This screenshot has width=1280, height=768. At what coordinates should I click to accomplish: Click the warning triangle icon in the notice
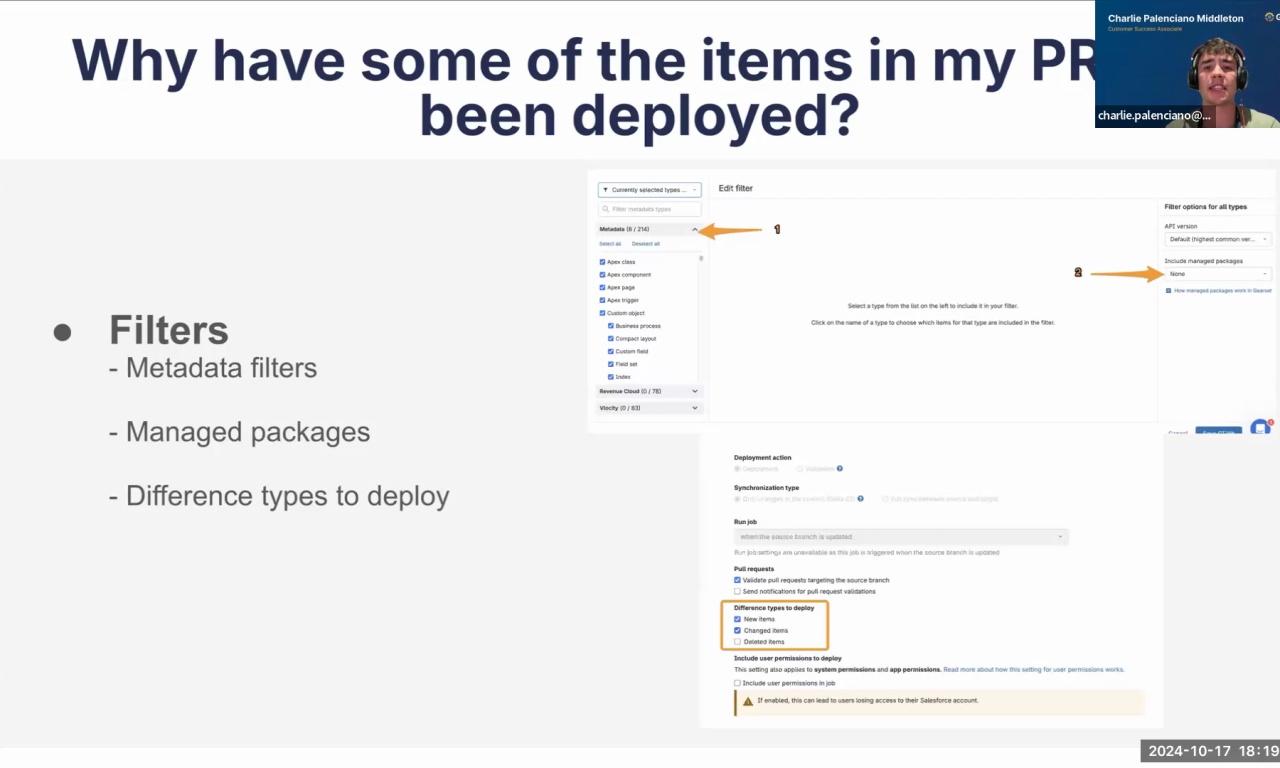pos(747,701)
